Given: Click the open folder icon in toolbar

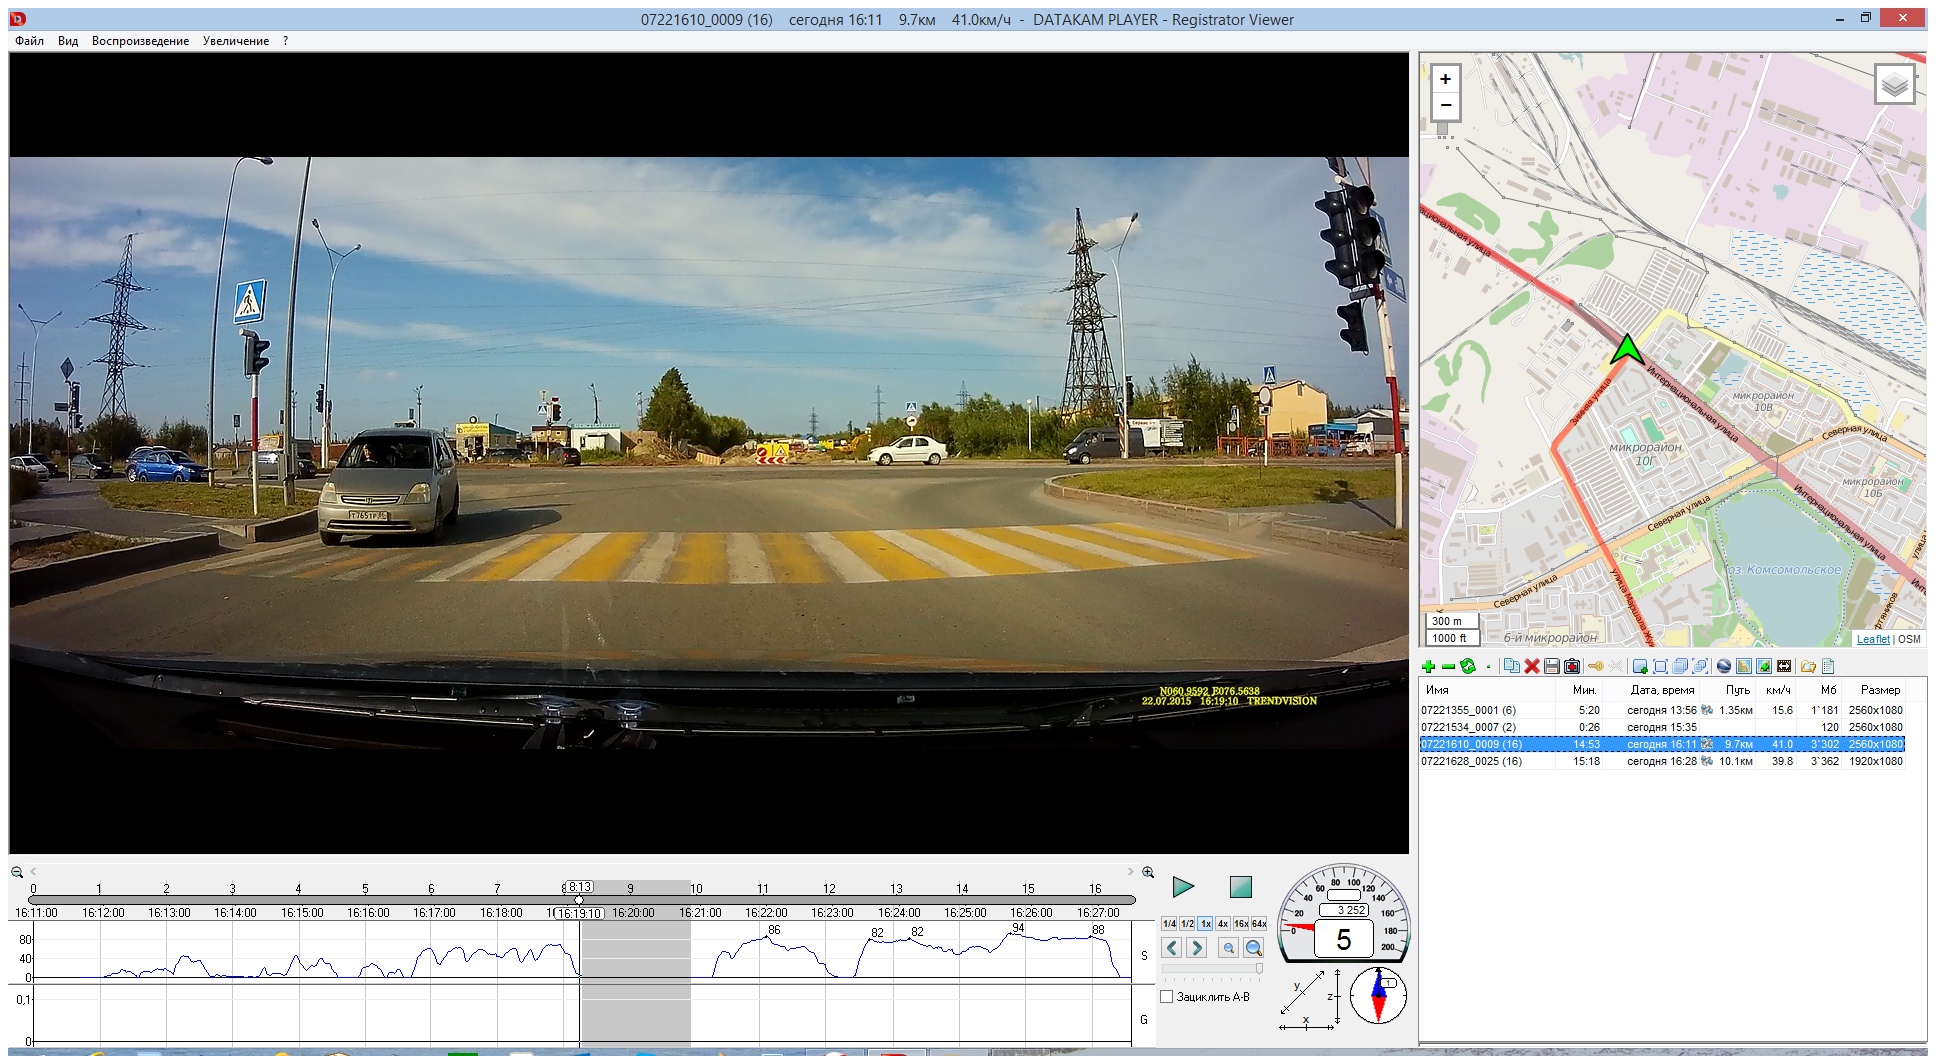Looking at the screenshot, I should (1808, 667).
